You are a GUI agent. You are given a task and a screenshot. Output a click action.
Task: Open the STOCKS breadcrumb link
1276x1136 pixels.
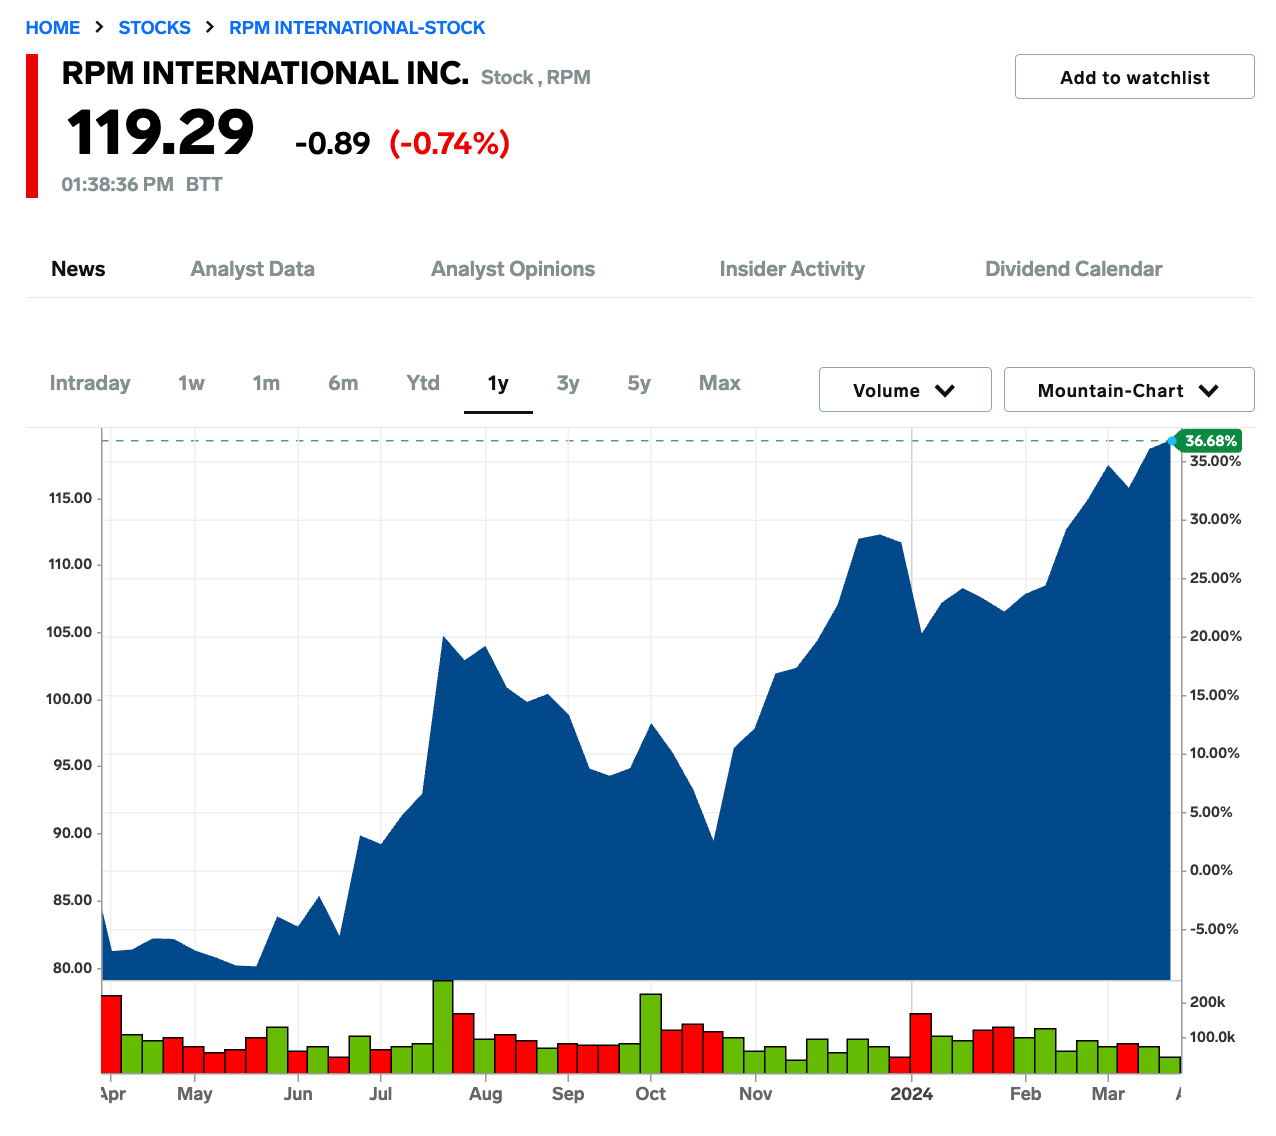point(154,27)
